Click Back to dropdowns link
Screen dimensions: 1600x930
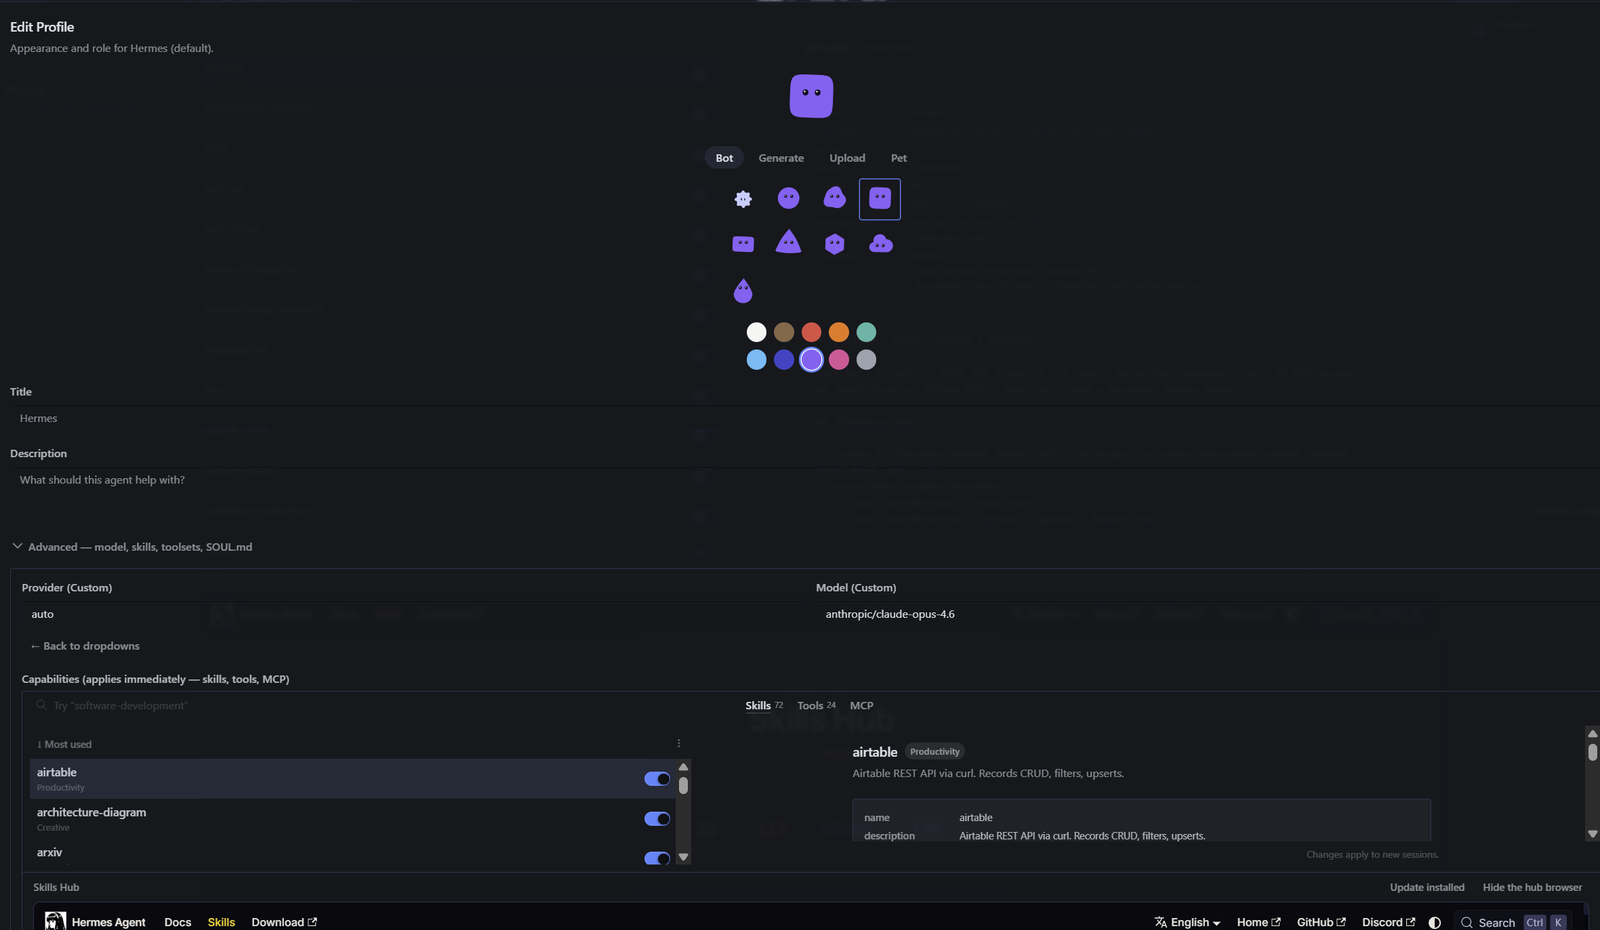coord(85,646)
